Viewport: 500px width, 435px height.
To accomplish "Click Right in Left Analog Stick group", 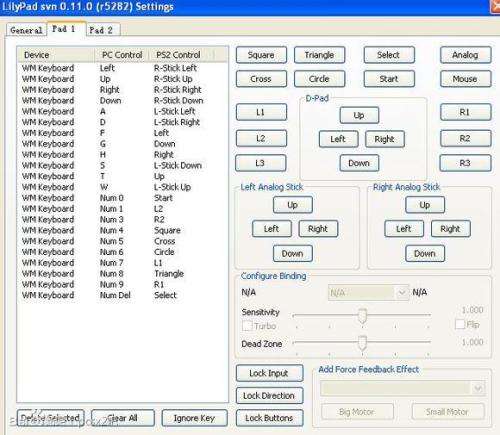I will click(318, 229).
